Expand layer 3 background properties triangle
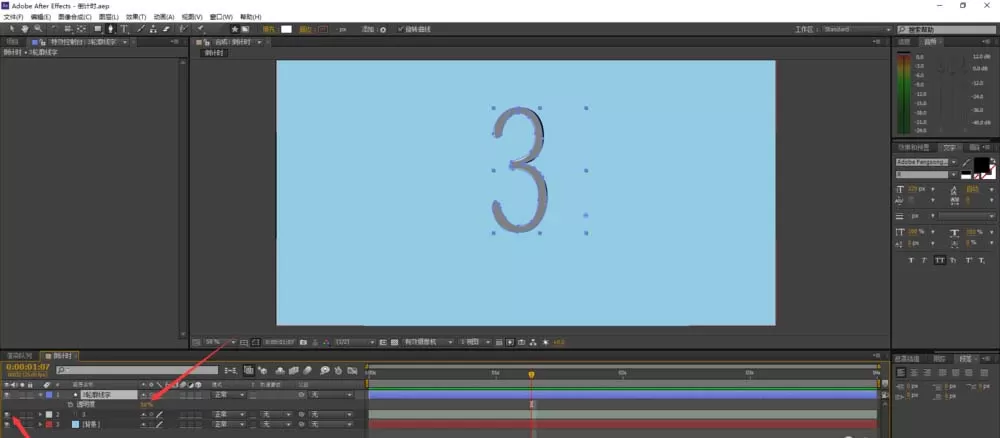Screen dimensions: 1000x438 pyautogui.click(x=41, y=424)
